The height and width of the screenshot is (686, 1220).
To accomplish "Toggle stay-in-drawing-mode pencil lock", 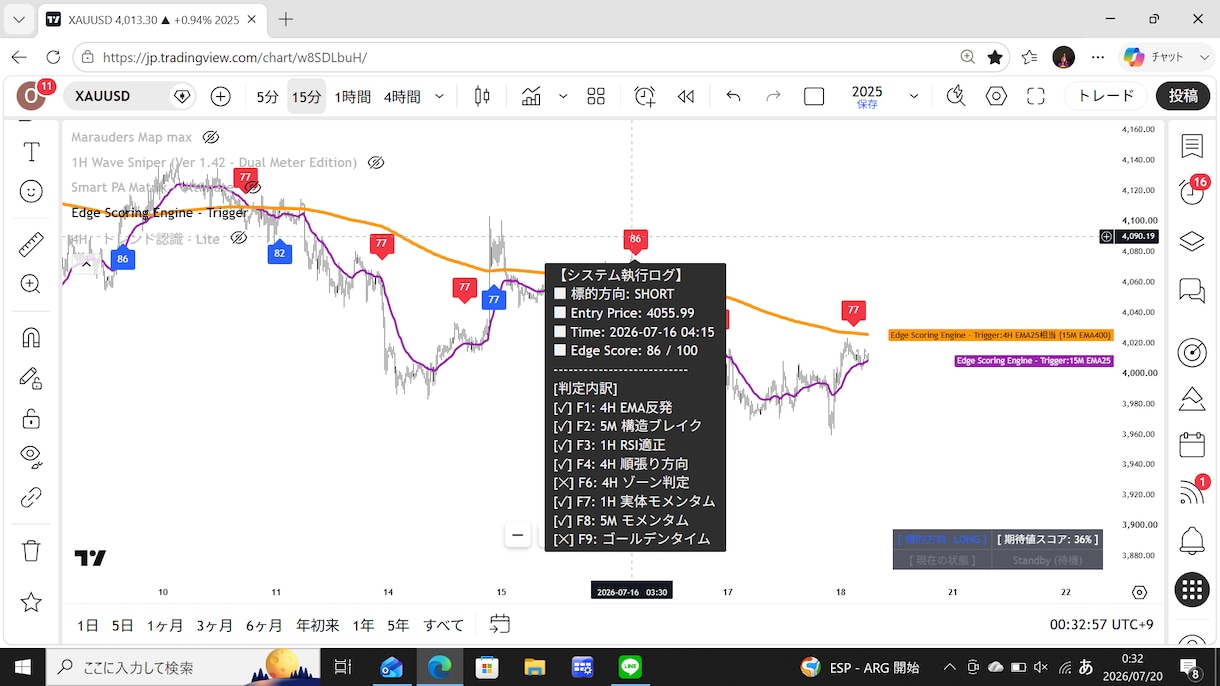I will (x=31, y=377).
